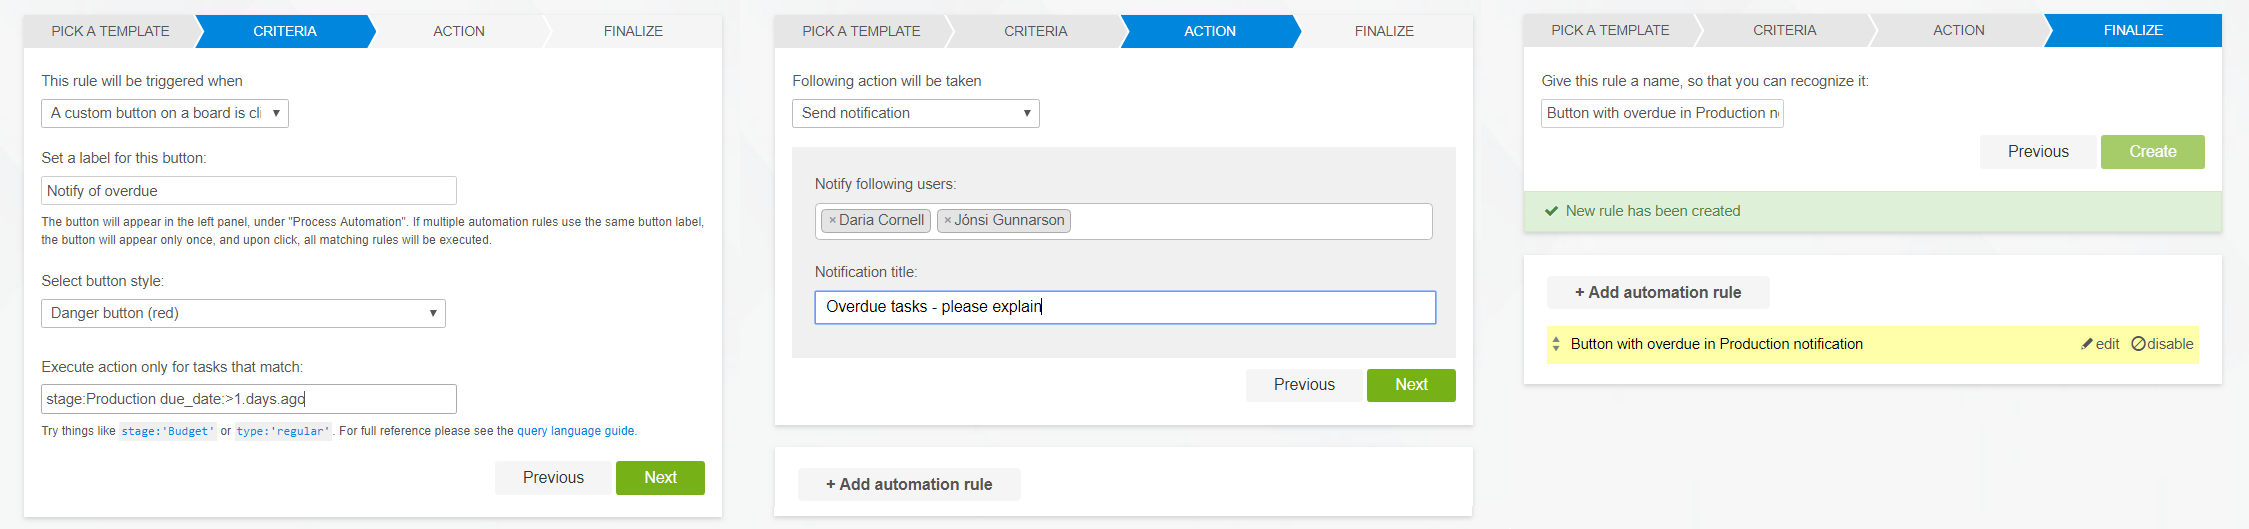Expand the Danger button style dropdown
The image size is (2249, 529).
point(243,314)
